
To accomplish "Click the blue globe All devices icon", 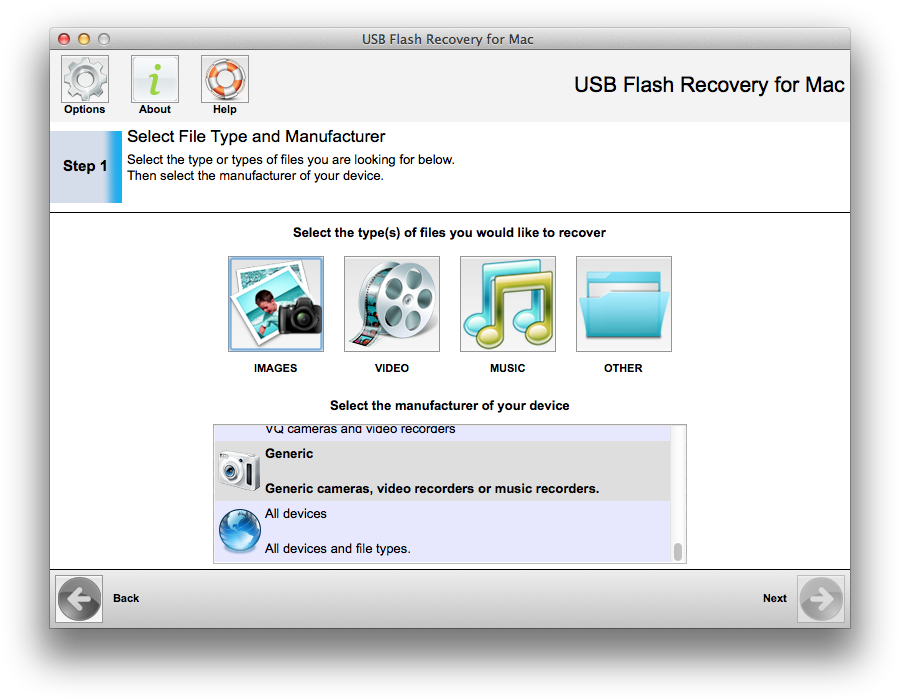I will click(240, 530).
